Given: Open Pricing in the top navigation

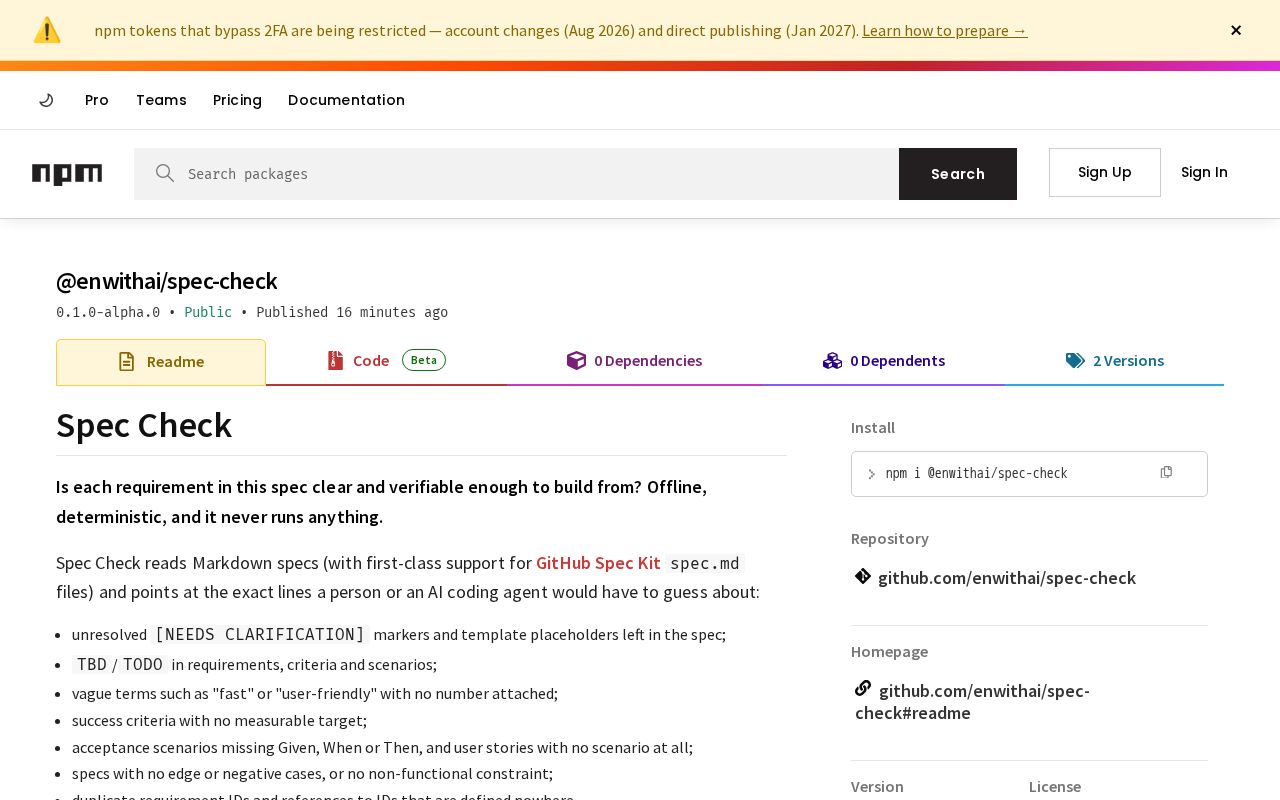Looking at the screenshot, I should tap(237, 100).
